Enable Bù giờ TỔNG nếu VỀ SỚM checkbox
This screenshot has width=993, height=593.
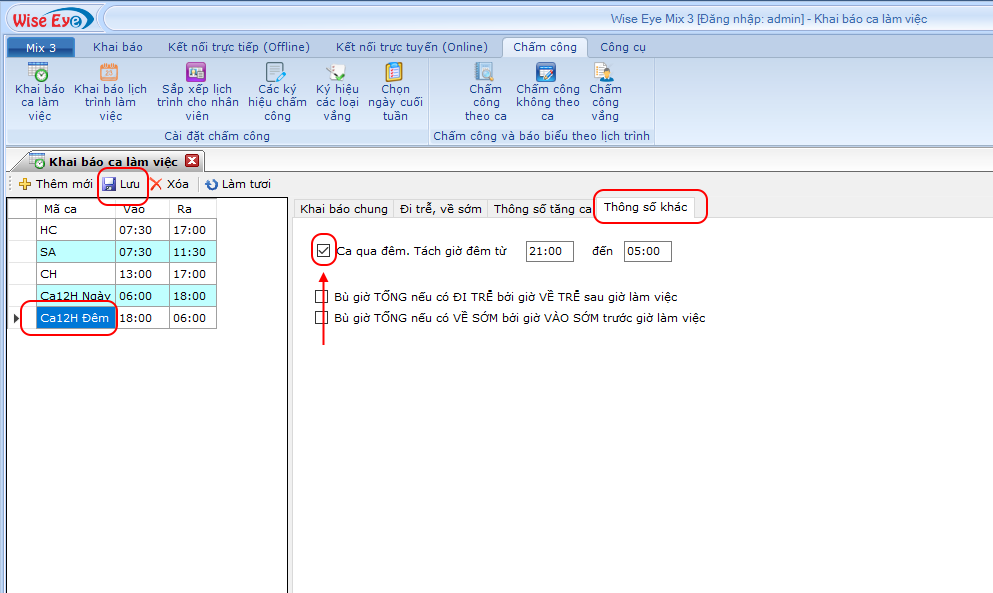click(x=321, y=318)
